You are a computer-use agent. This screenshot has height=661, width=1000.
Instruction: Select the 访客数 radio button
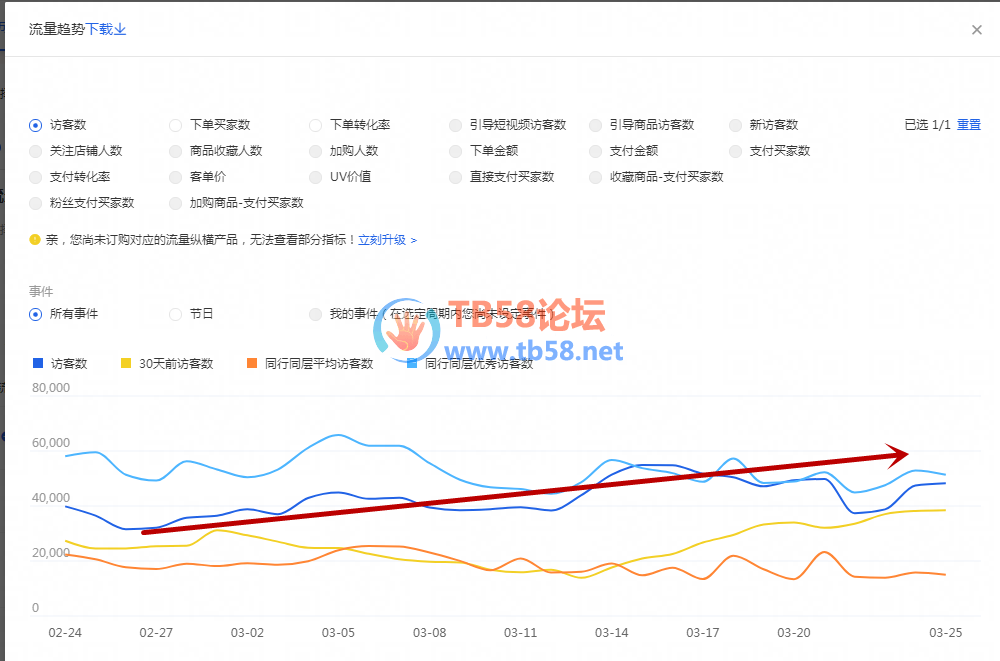36,125
